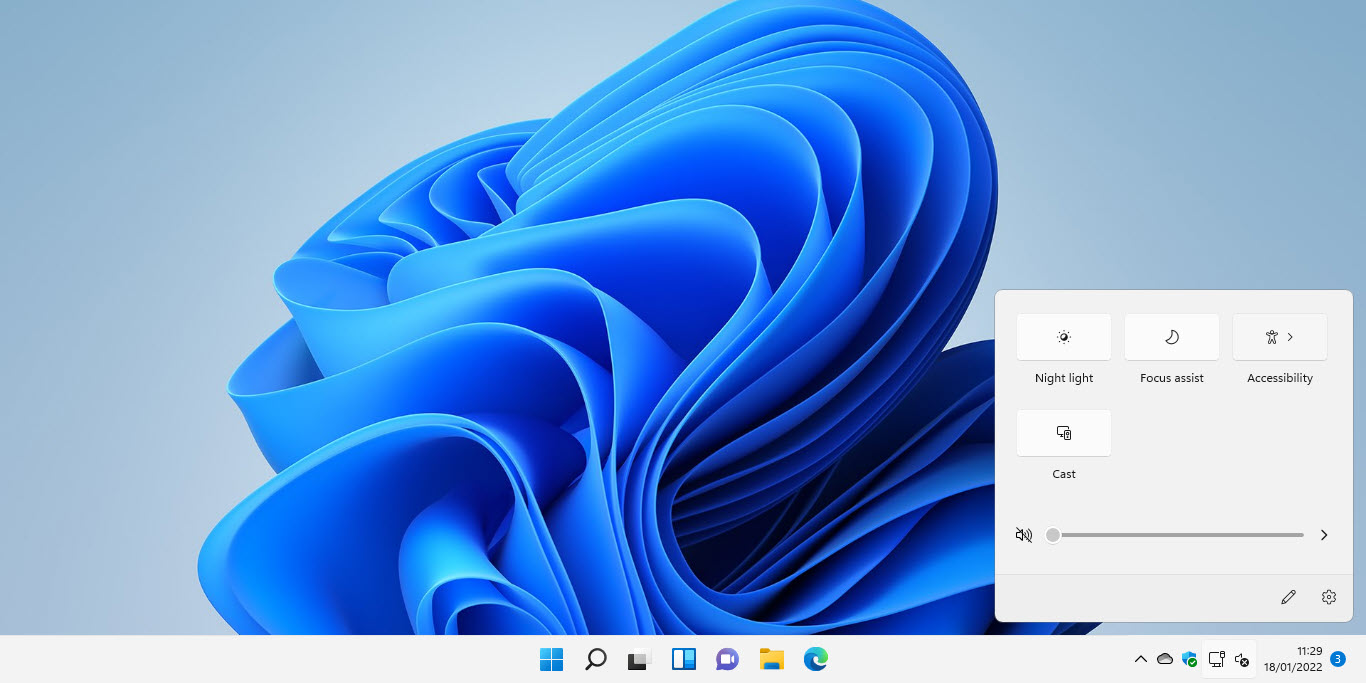Open Chat from the taskbar

coord(727,659)
